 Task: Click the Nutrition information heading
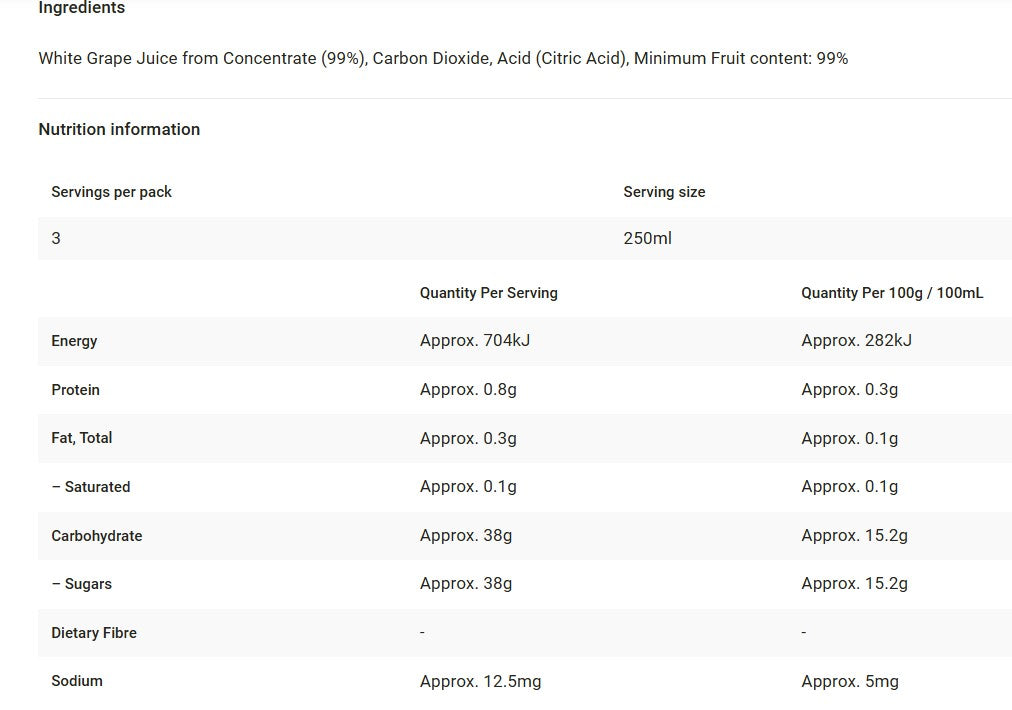click(119, 129)
